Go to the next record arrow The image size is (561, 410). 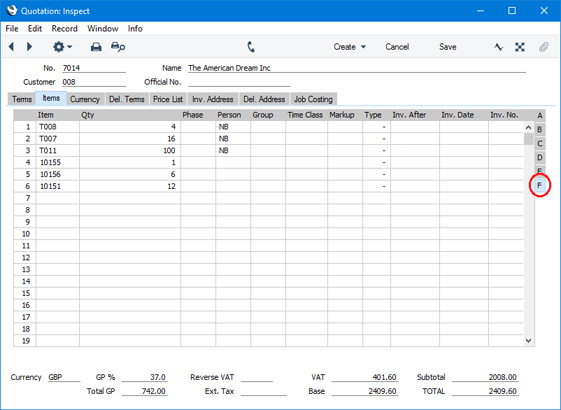(x=29, y=47)
